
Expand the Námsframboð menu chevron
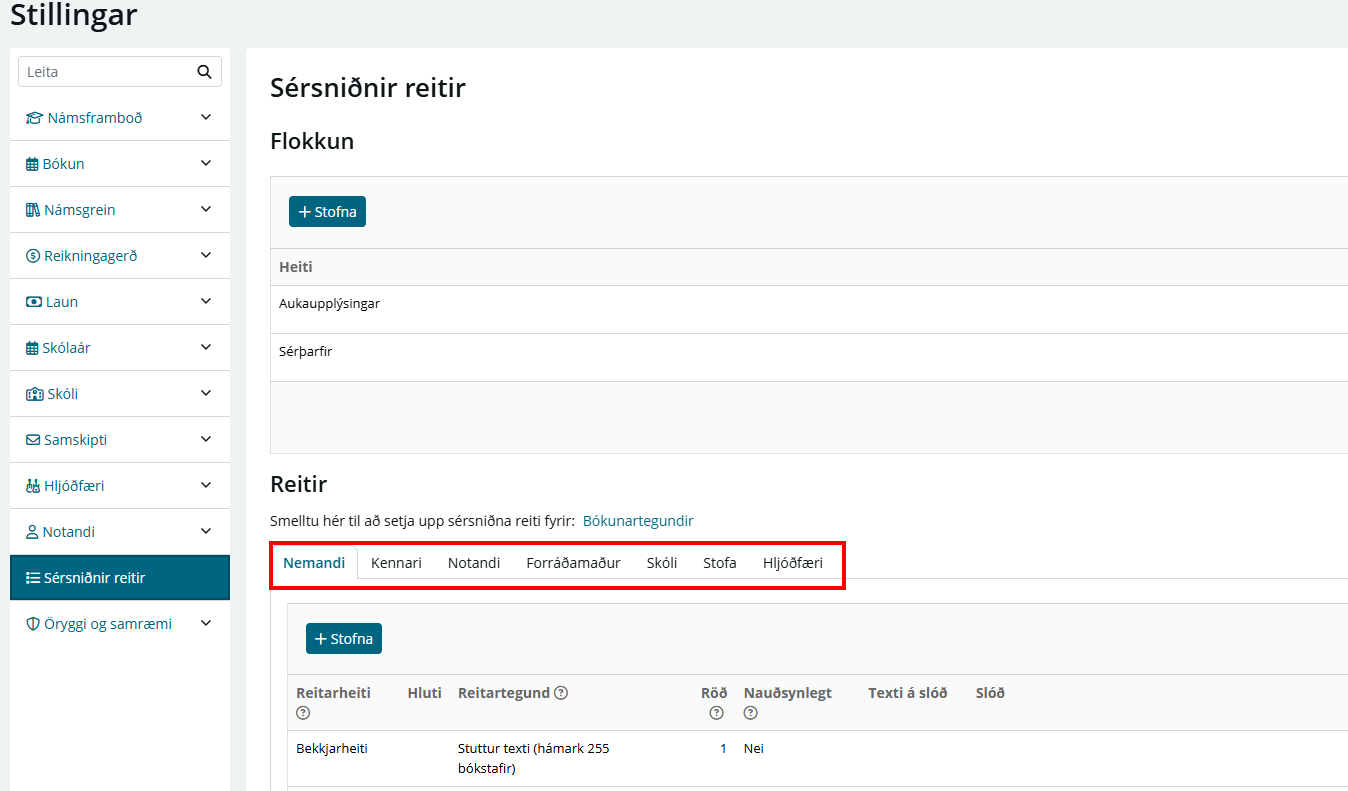206,117
